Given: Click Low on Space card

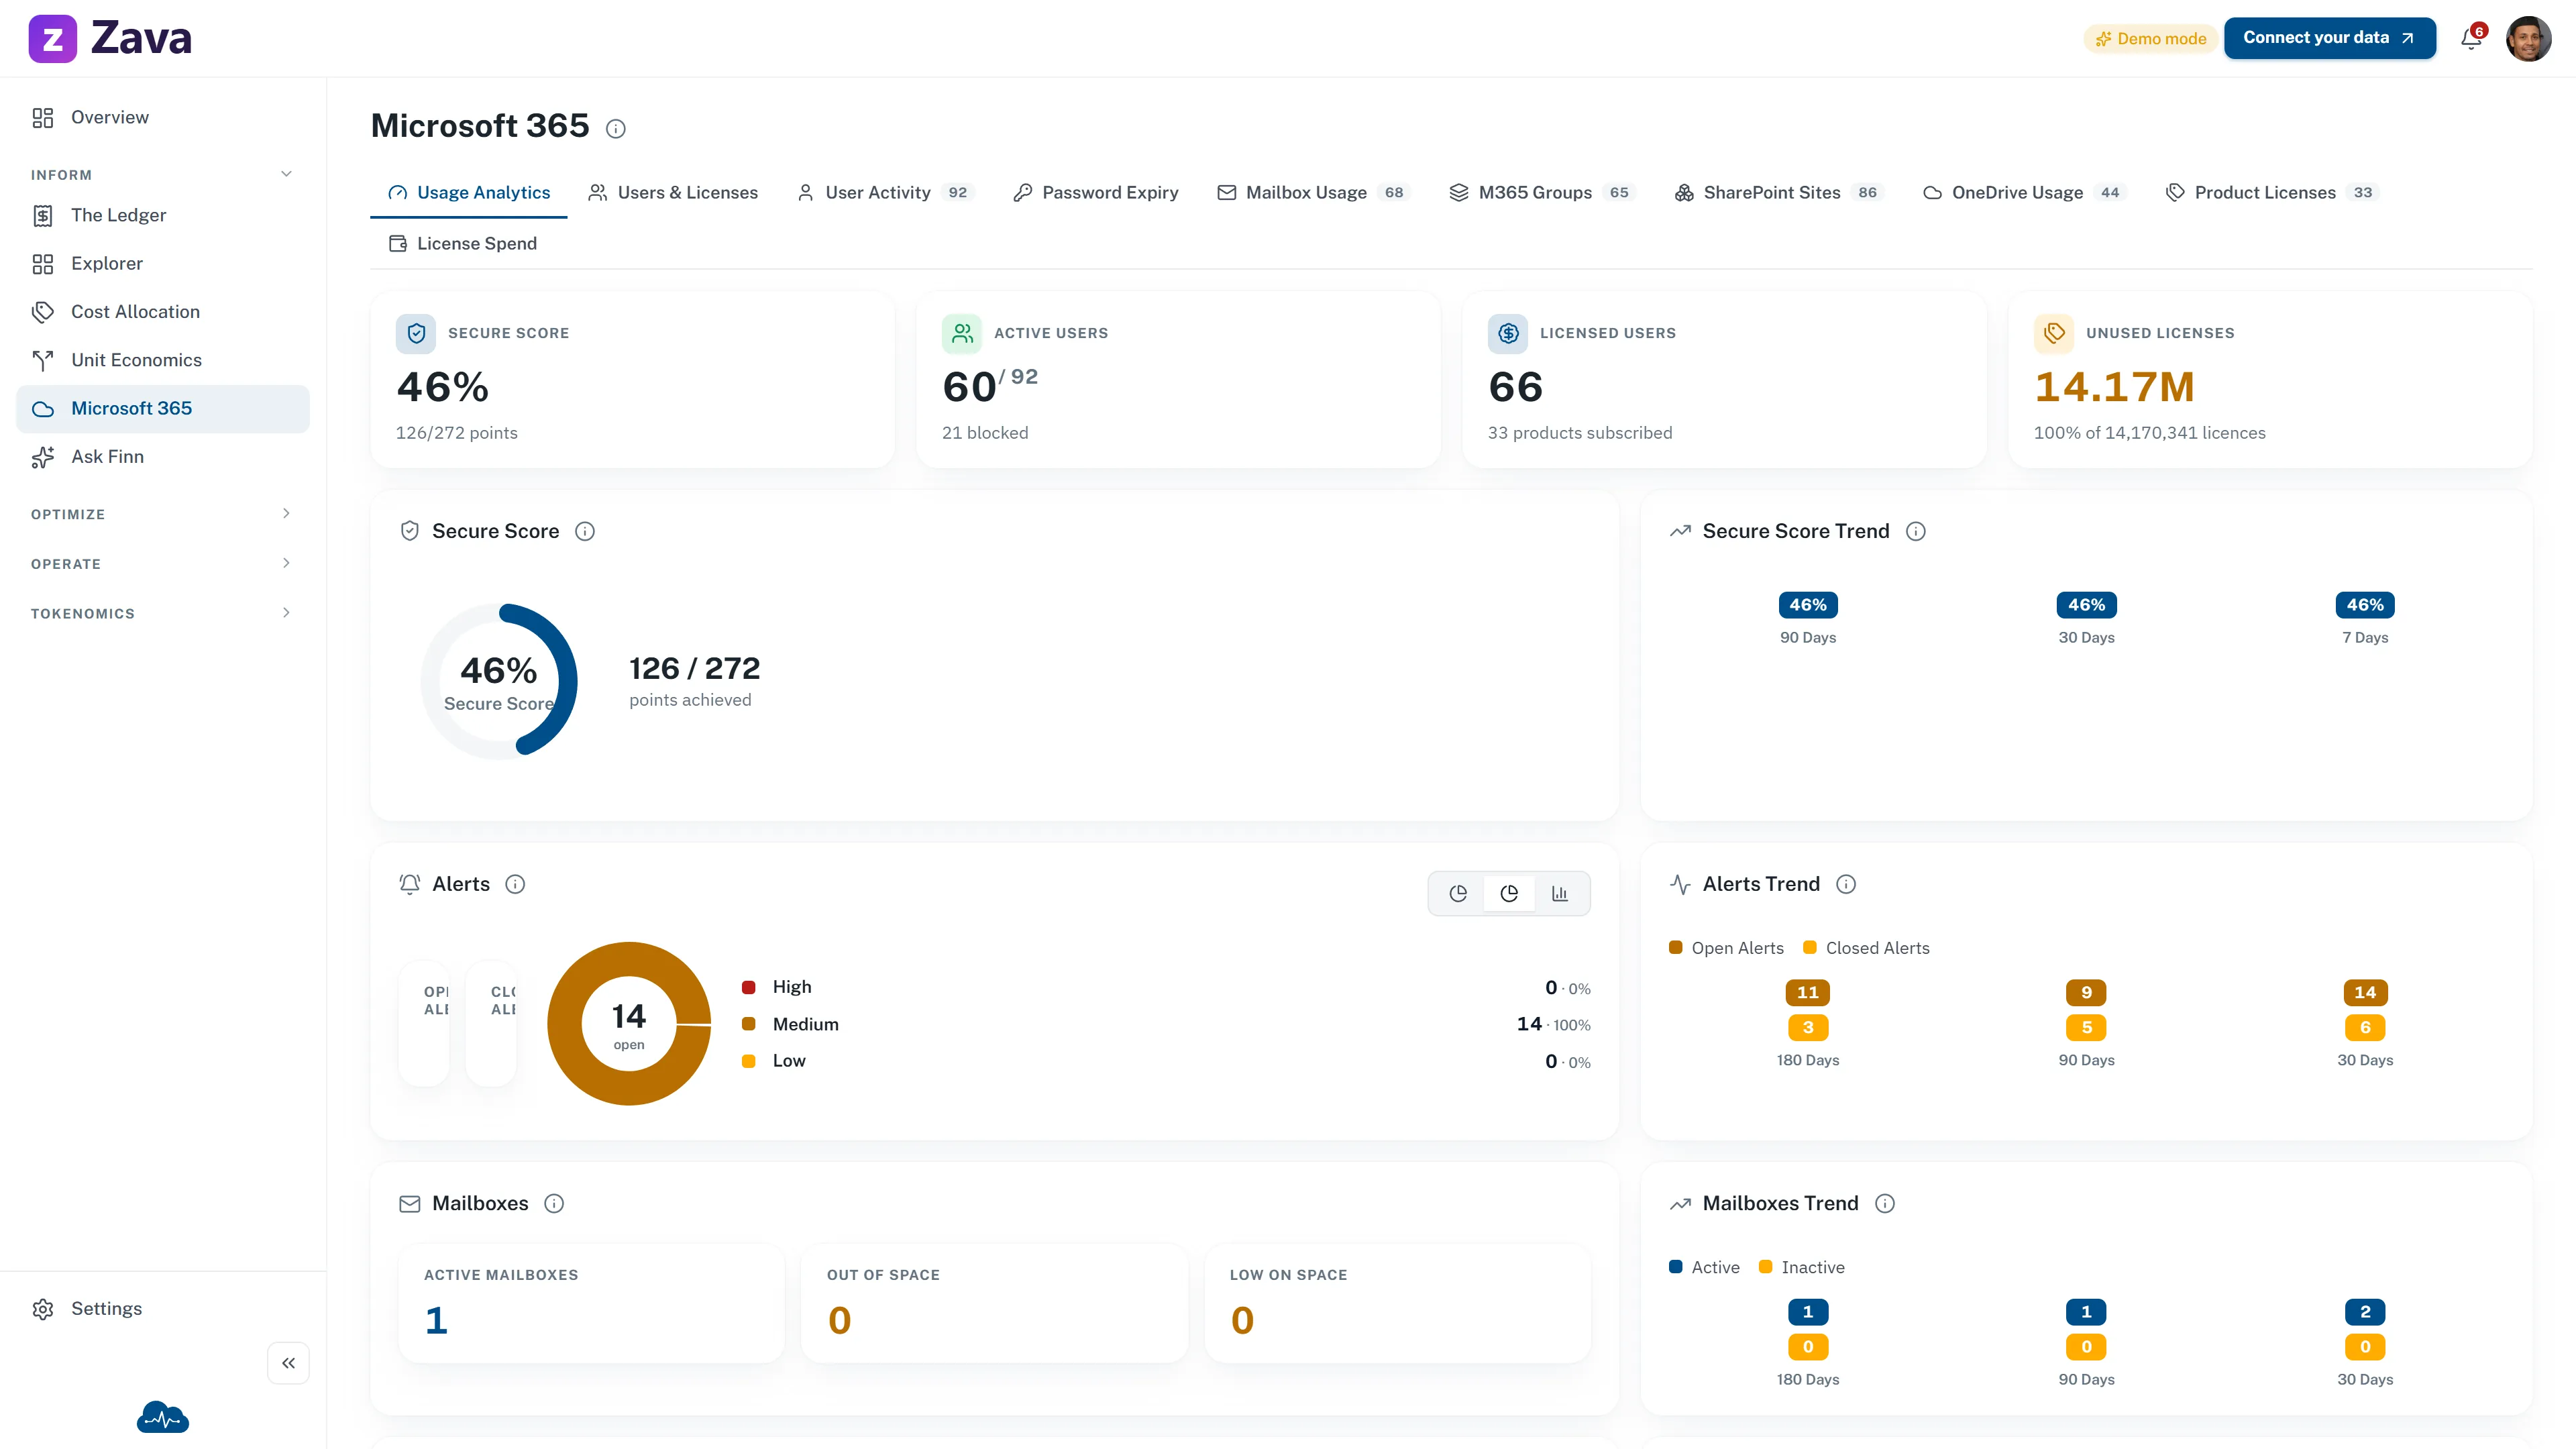Looking at the screenshot, I should point(1398,1304).
